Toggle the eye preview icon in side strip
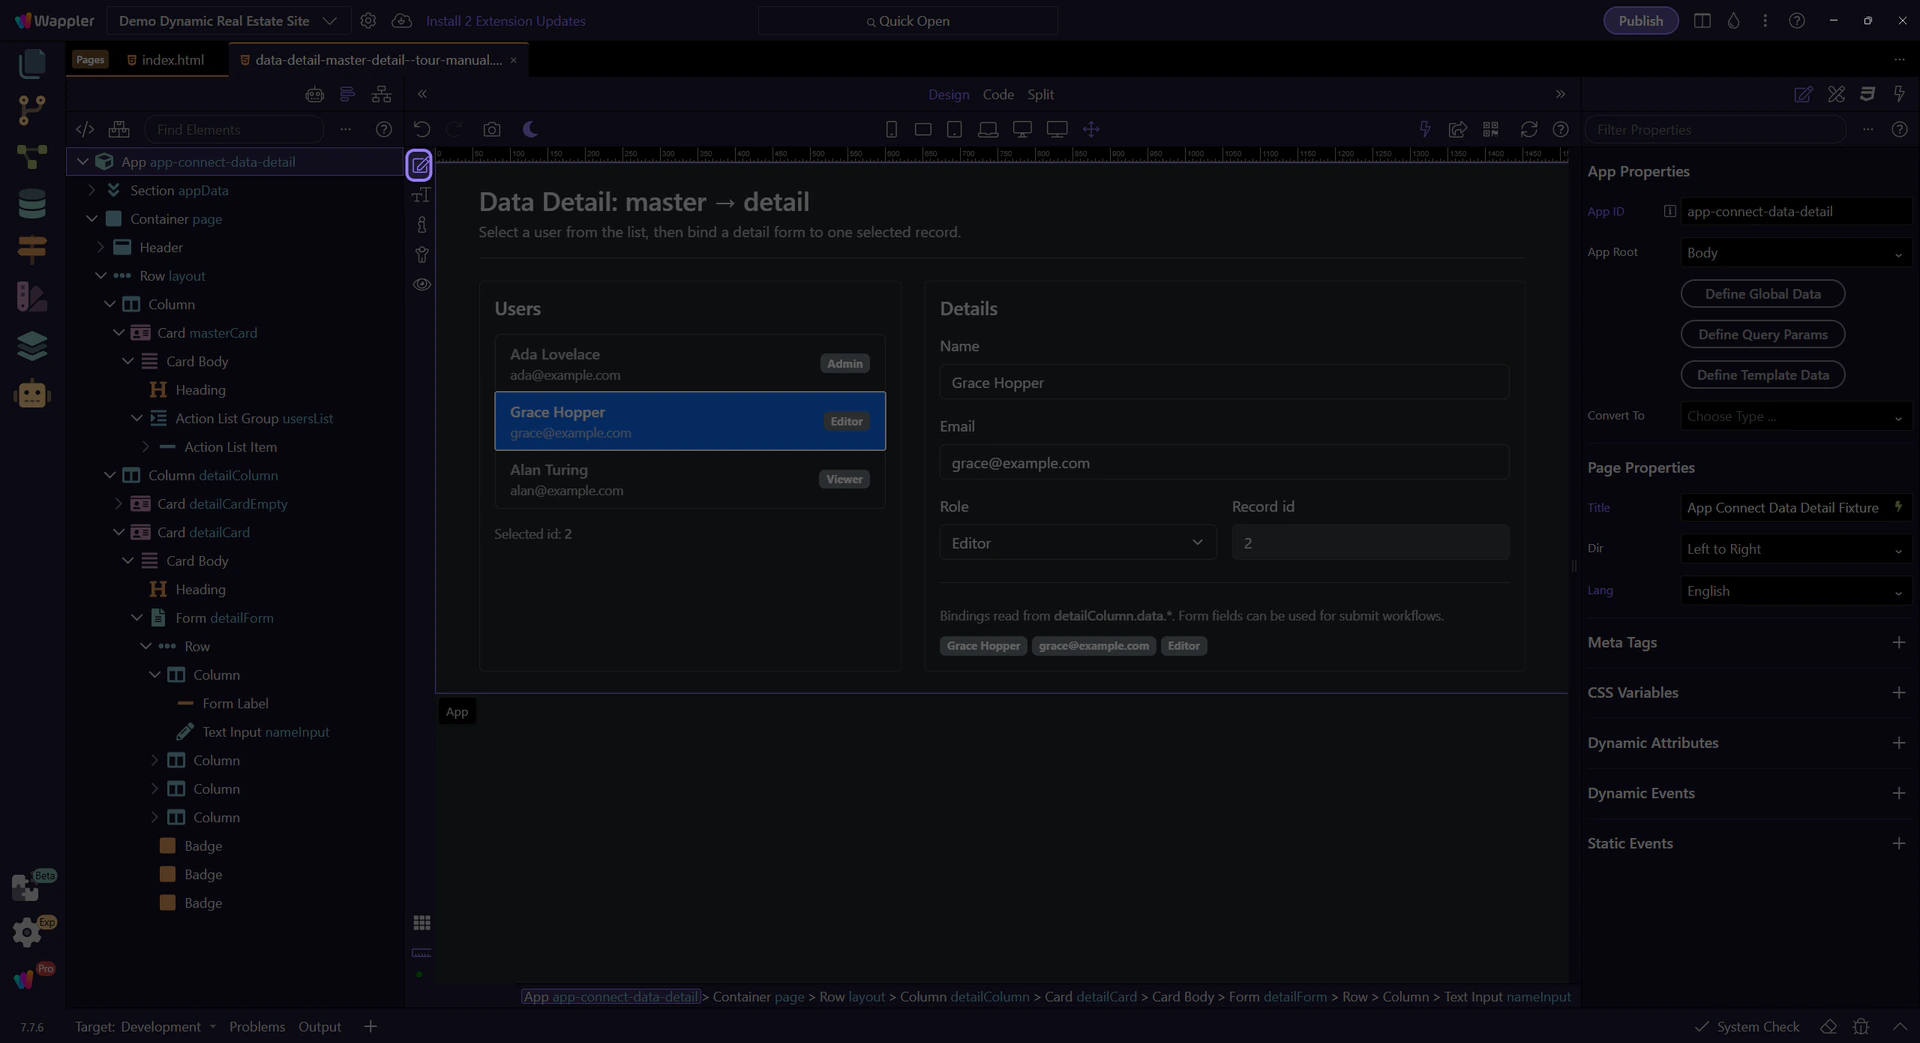Image resolution: width=1920 pixels, height=1043 pixels. point(422,285)
